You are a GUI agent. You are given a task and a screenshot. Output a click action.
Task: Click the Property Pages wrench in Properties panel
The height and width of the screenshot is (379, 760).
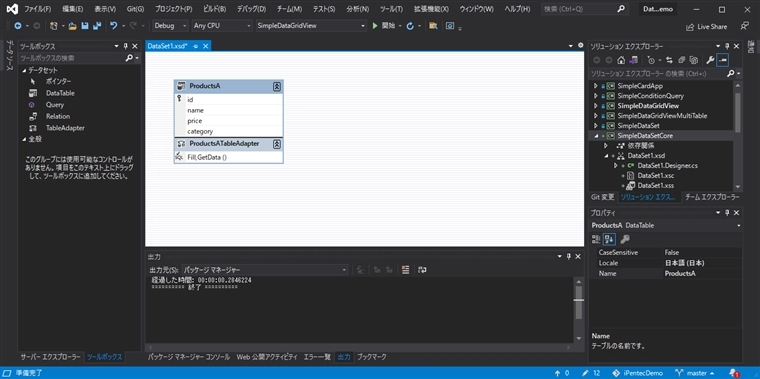[x=625, y=239]
